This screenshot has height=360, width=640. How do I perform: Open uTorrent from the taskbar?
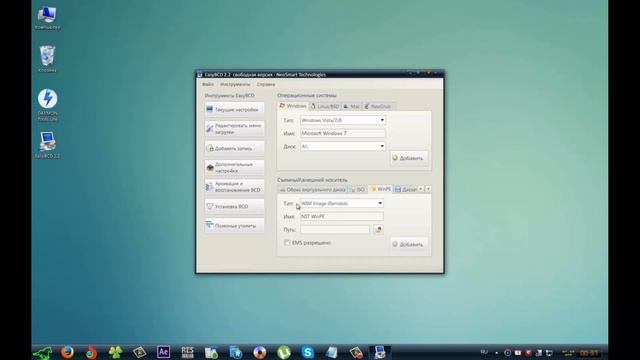click(x=284, y=352)
